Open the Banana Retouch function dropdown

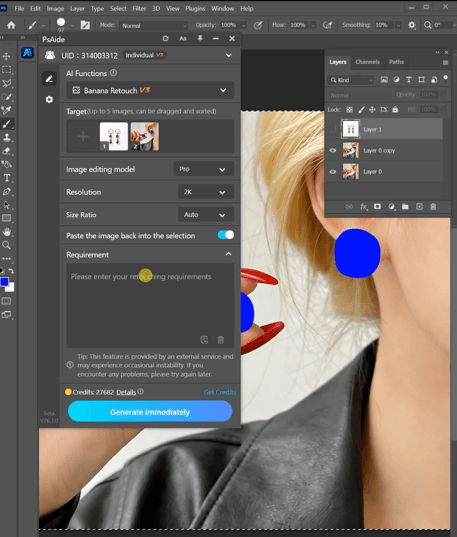click(150, 90)
